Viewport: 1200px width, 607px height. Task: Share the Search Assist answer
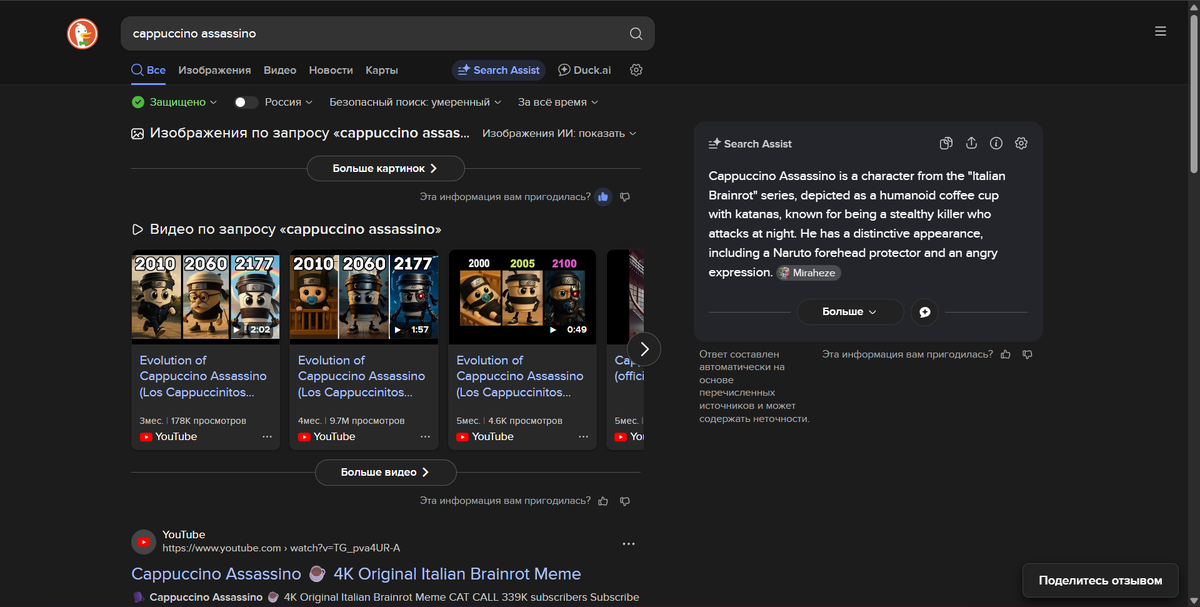point(971,143)
